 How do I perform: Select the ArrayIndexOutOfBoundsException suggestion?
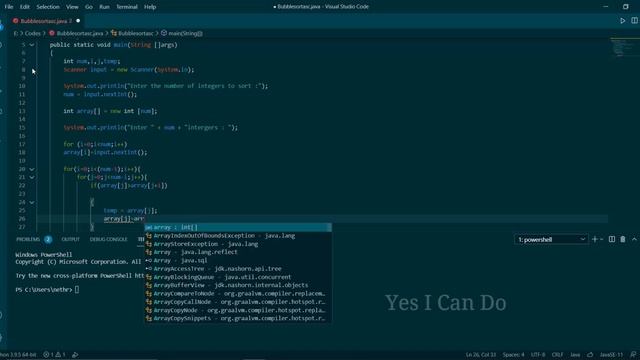238,236
